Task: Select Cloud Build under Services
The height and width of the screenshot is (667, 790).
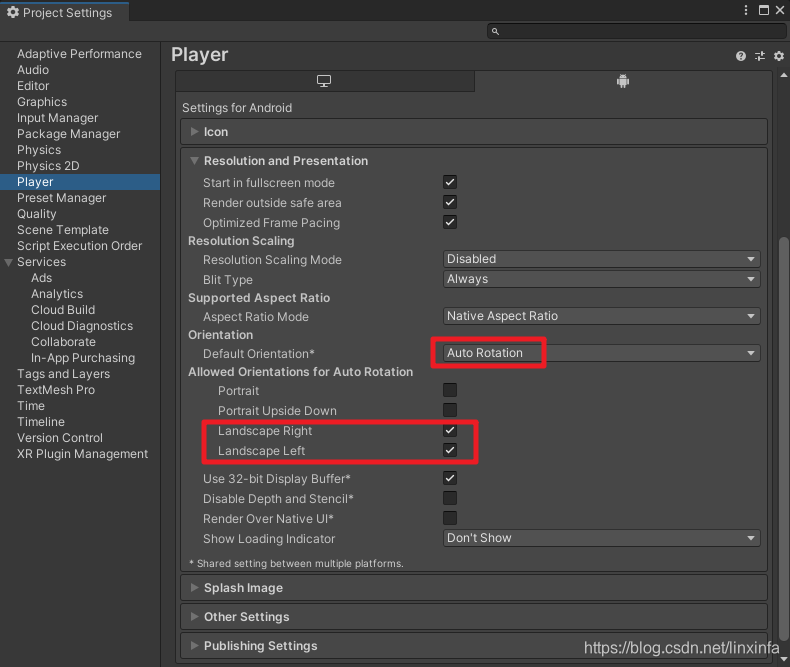Action: 63,310
